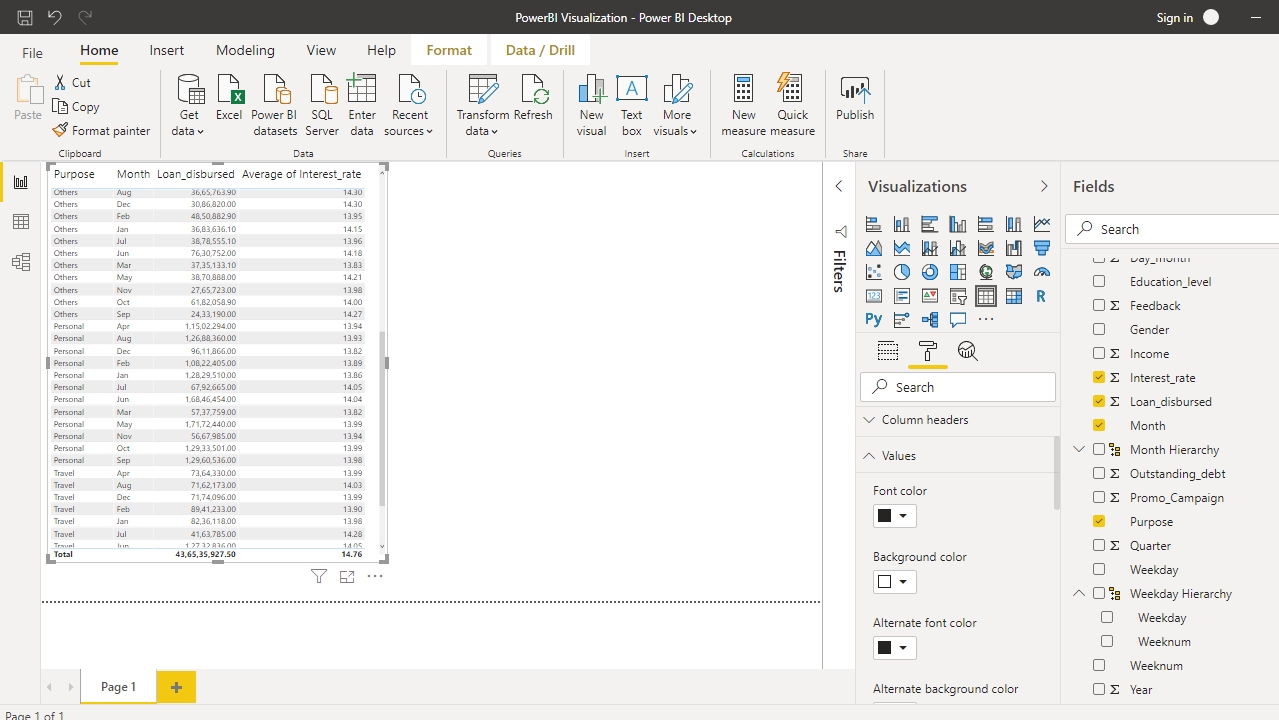The height and width of the screenshot is (720, 1279).
Task: Enable the Education_level field checkbox
Action: (x=1099, y=282)
